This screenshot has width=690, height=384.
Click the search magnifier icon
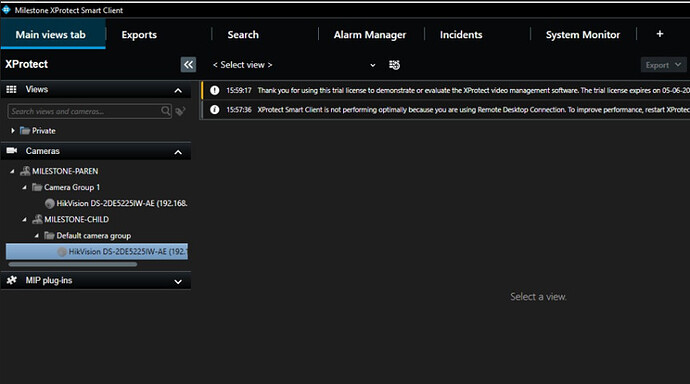[x=165, y=111]
